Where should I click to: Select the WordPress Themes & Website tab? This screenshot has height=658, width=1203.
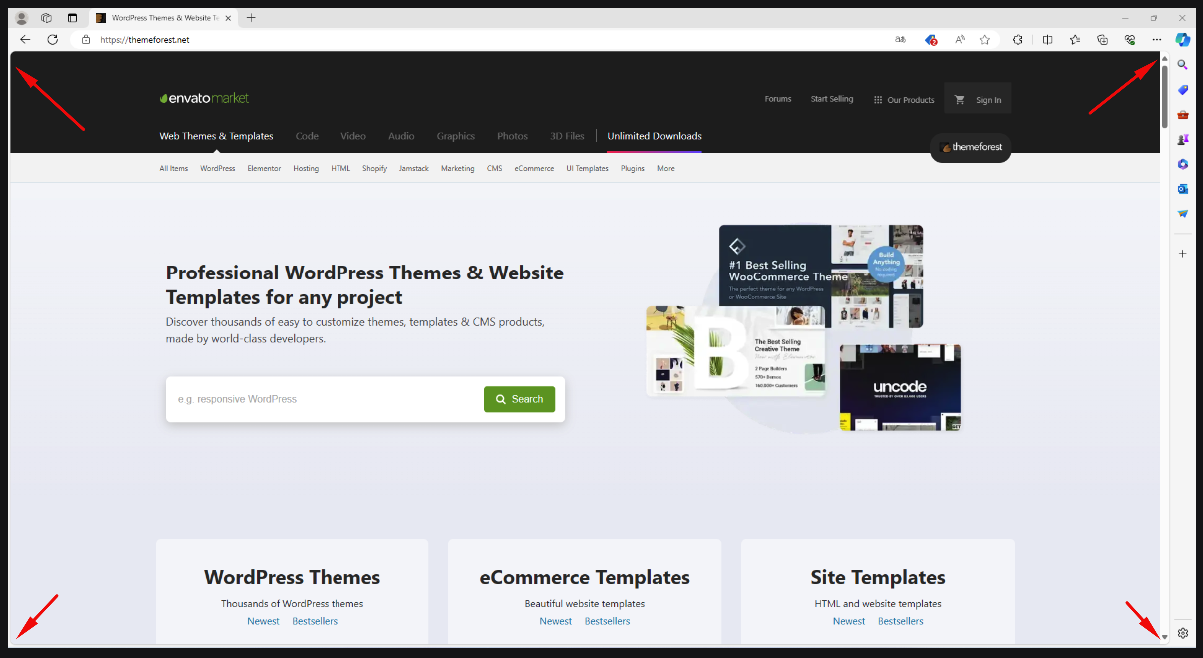point(164,18)
